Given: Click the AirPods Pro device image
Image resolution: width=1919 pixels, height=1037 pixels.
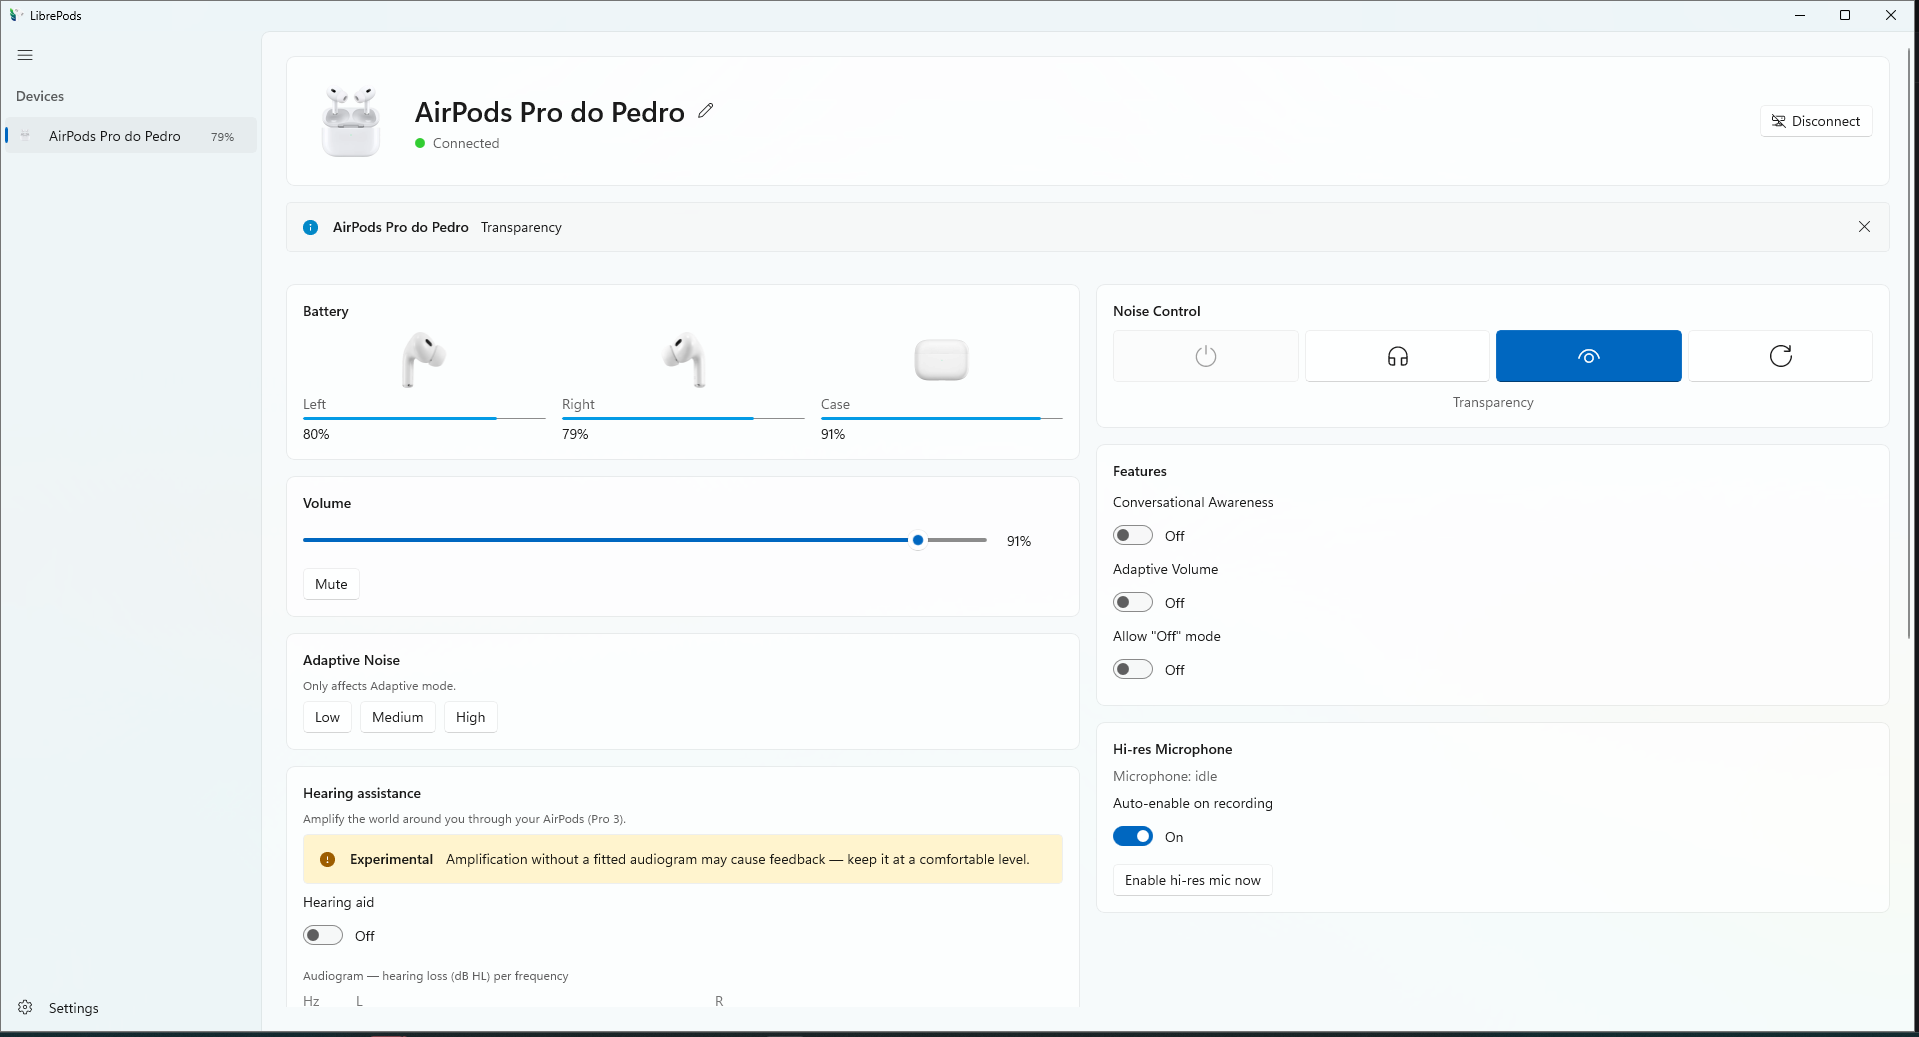Looking at the screenshot, I should pyautogui.click(x=351, y=121).
